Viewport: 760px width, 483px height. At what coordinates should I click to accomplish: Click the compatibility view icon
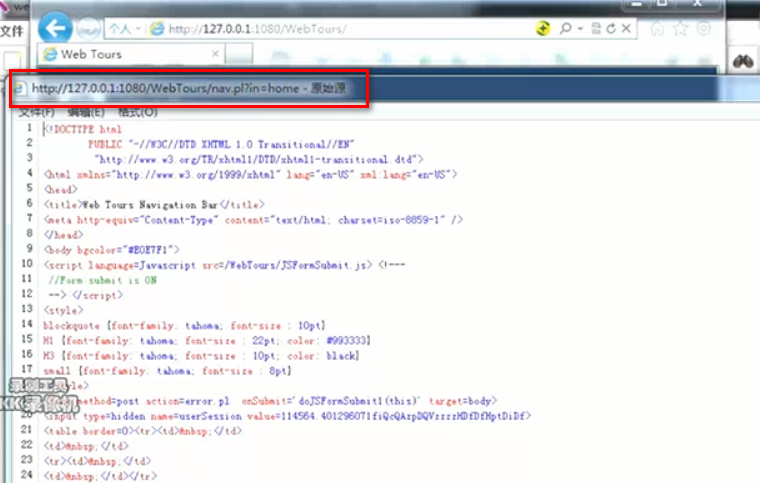(596, 29)
